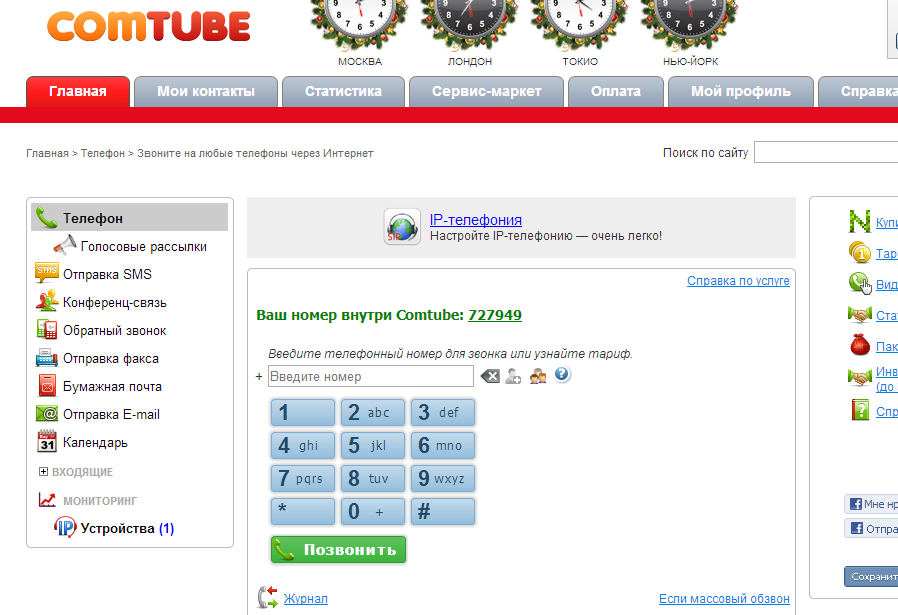Click the green question mark icon in the right panel
The width and height of the screenshot is (898, 615).
point(860,410)
